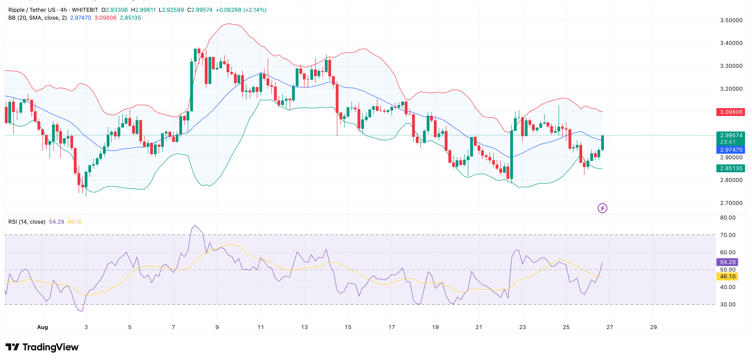Click the 13 date label on time axis

click(x=304, y=327)
